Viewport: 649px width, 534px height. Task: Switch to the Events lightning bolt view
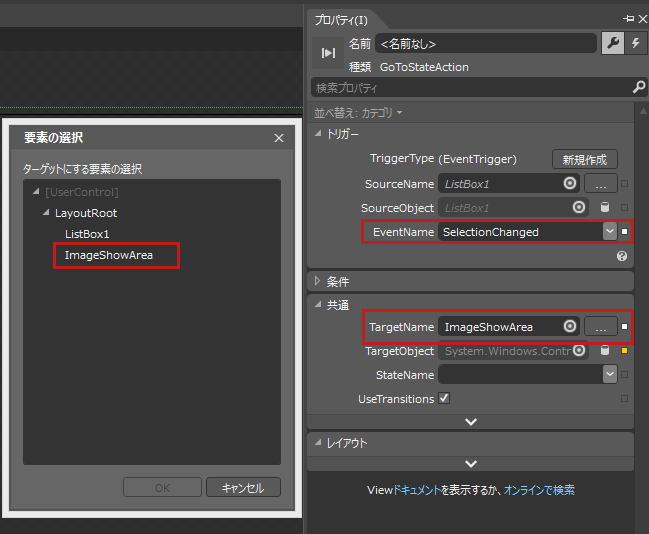pyautogui.click(x=635, y=43)
